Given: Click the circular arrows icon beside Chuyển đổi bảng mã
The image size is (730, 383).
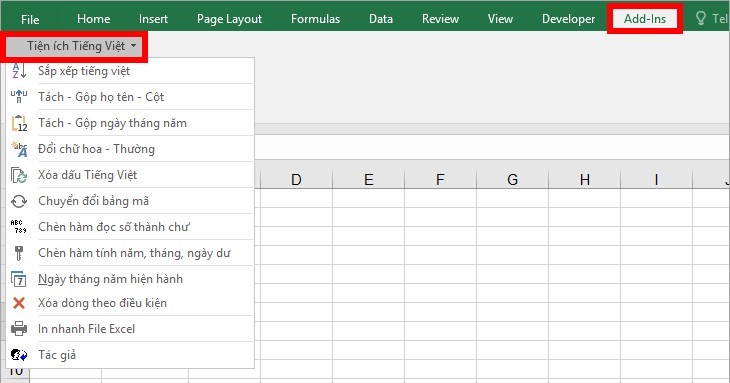Looking at the screenshot, I should [x=19, y=201].
